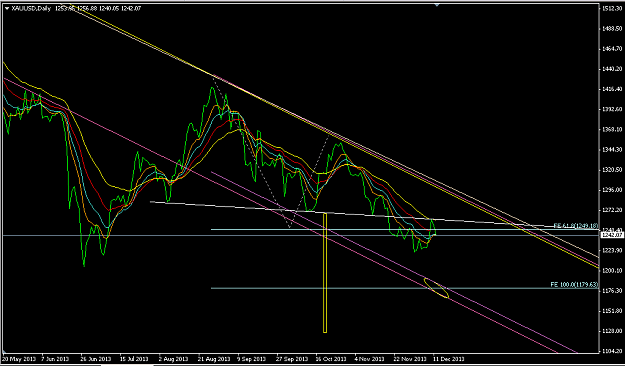This screenshot has width=625, height=366.
Task: Click the 1512.30 price scale label
Action: 613,8
